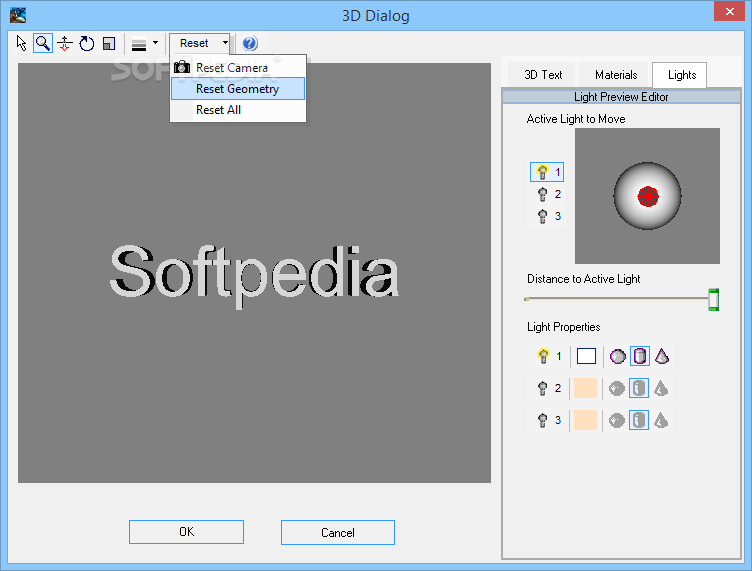Click the Reset toolbar button

194,43
